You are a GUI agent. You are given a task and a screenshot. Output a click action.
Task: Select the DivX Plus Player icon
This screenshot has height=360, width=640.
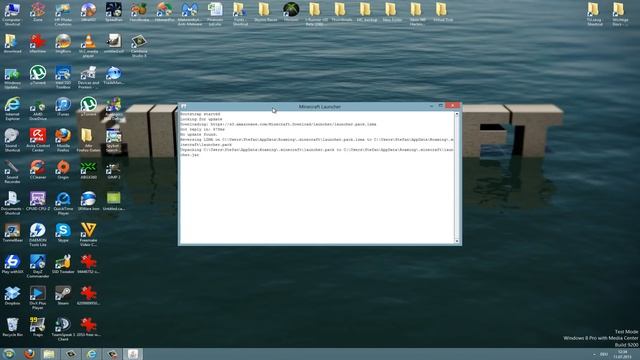(38, 297)
